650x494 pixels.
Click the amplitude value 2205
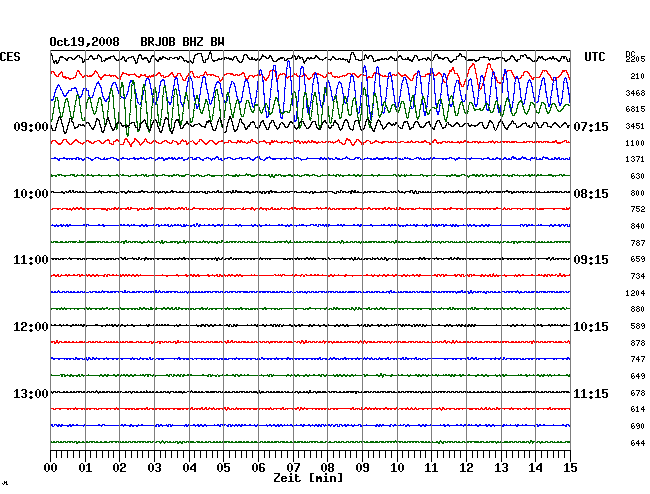coord(635,59)
